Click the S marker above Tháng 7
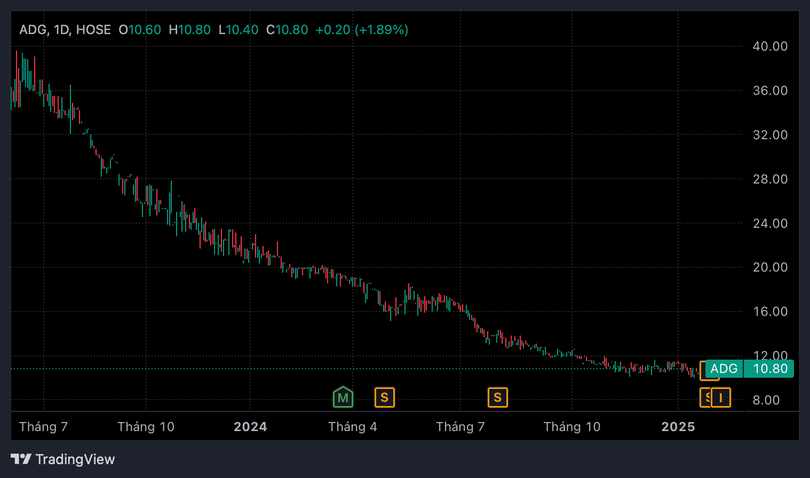 coord(497,397)
